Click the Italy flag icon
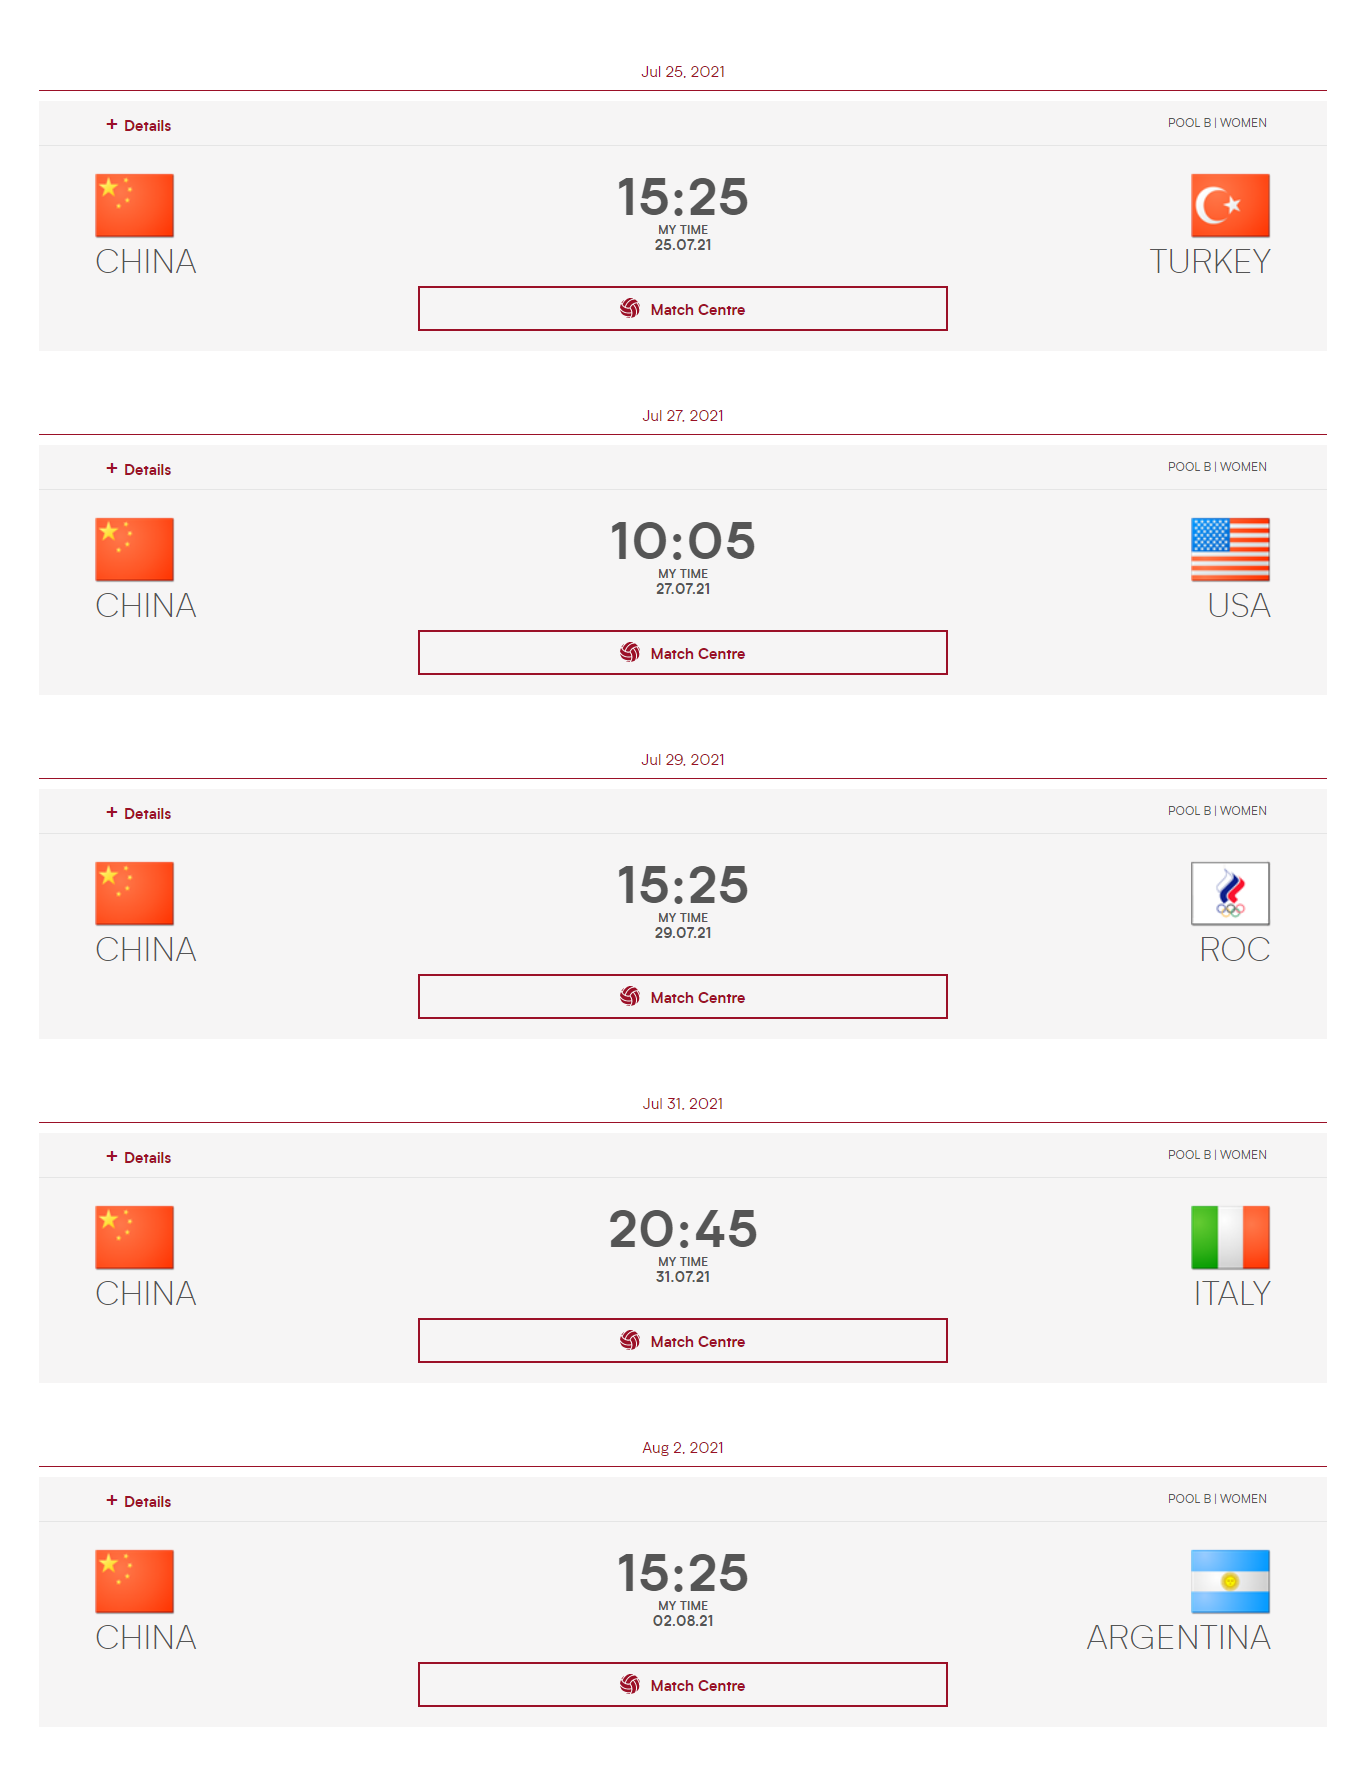The image size is (1365, 1781). [x=1230, y=1238]
